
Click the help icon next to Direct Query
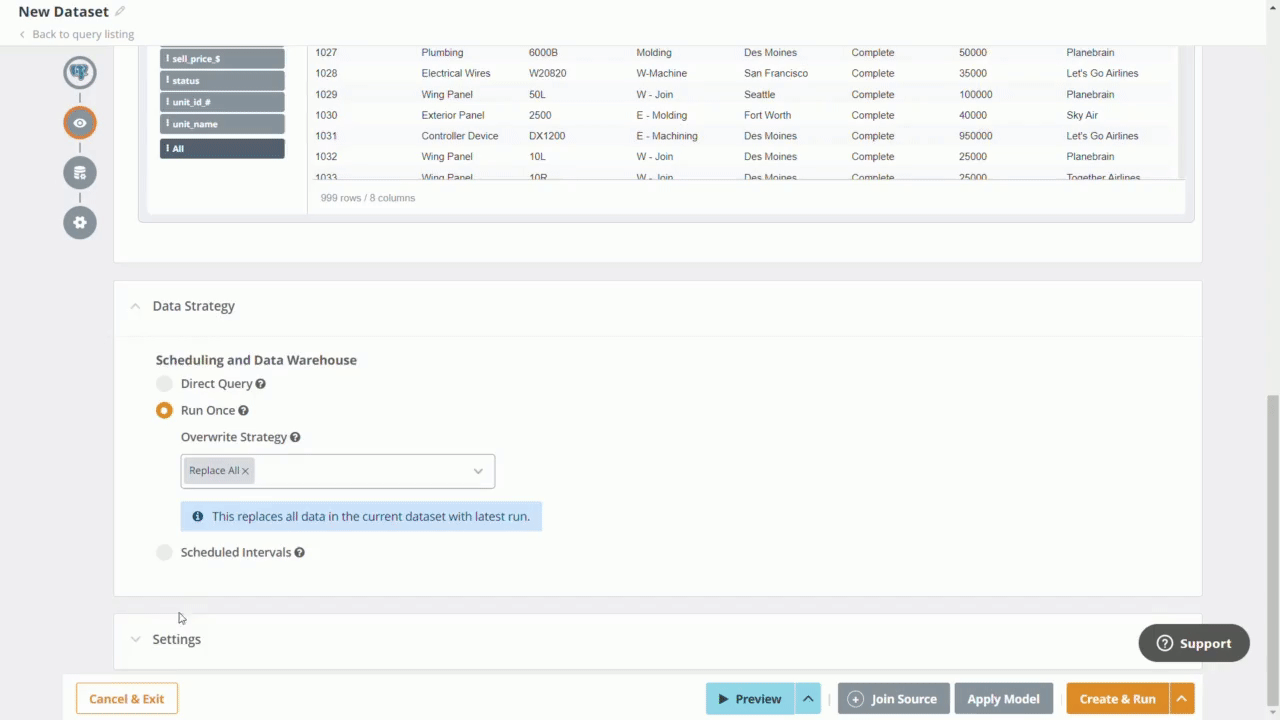(260, 384)
